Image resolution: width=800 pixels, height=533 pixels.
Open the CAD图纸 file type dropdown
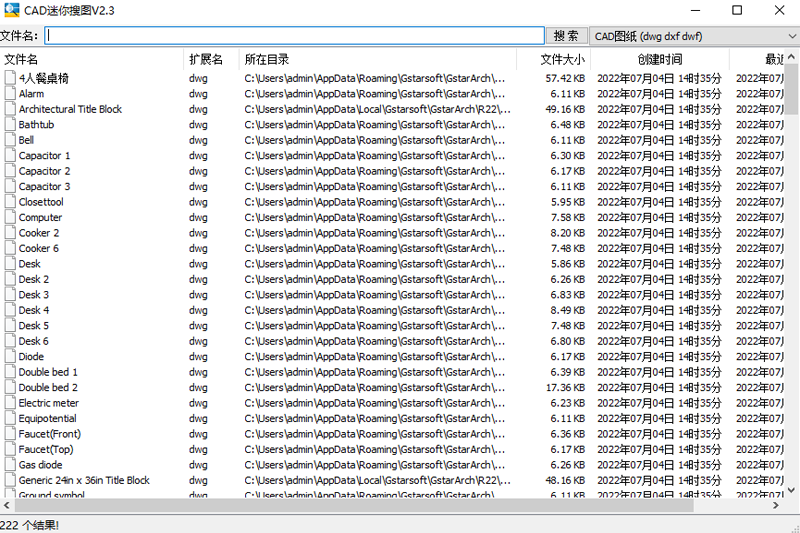[692, 36]
